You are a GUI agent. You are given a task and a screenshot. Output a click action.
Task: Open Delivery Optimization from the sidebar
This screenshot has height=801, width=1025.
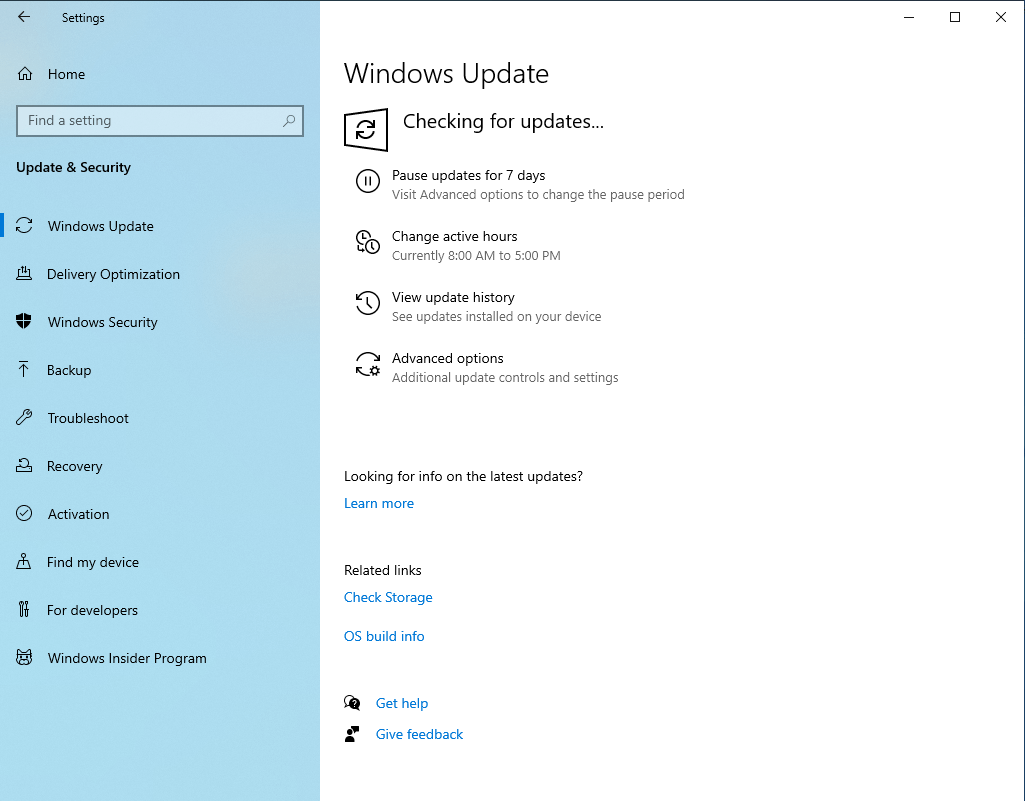tap(24, 274)
